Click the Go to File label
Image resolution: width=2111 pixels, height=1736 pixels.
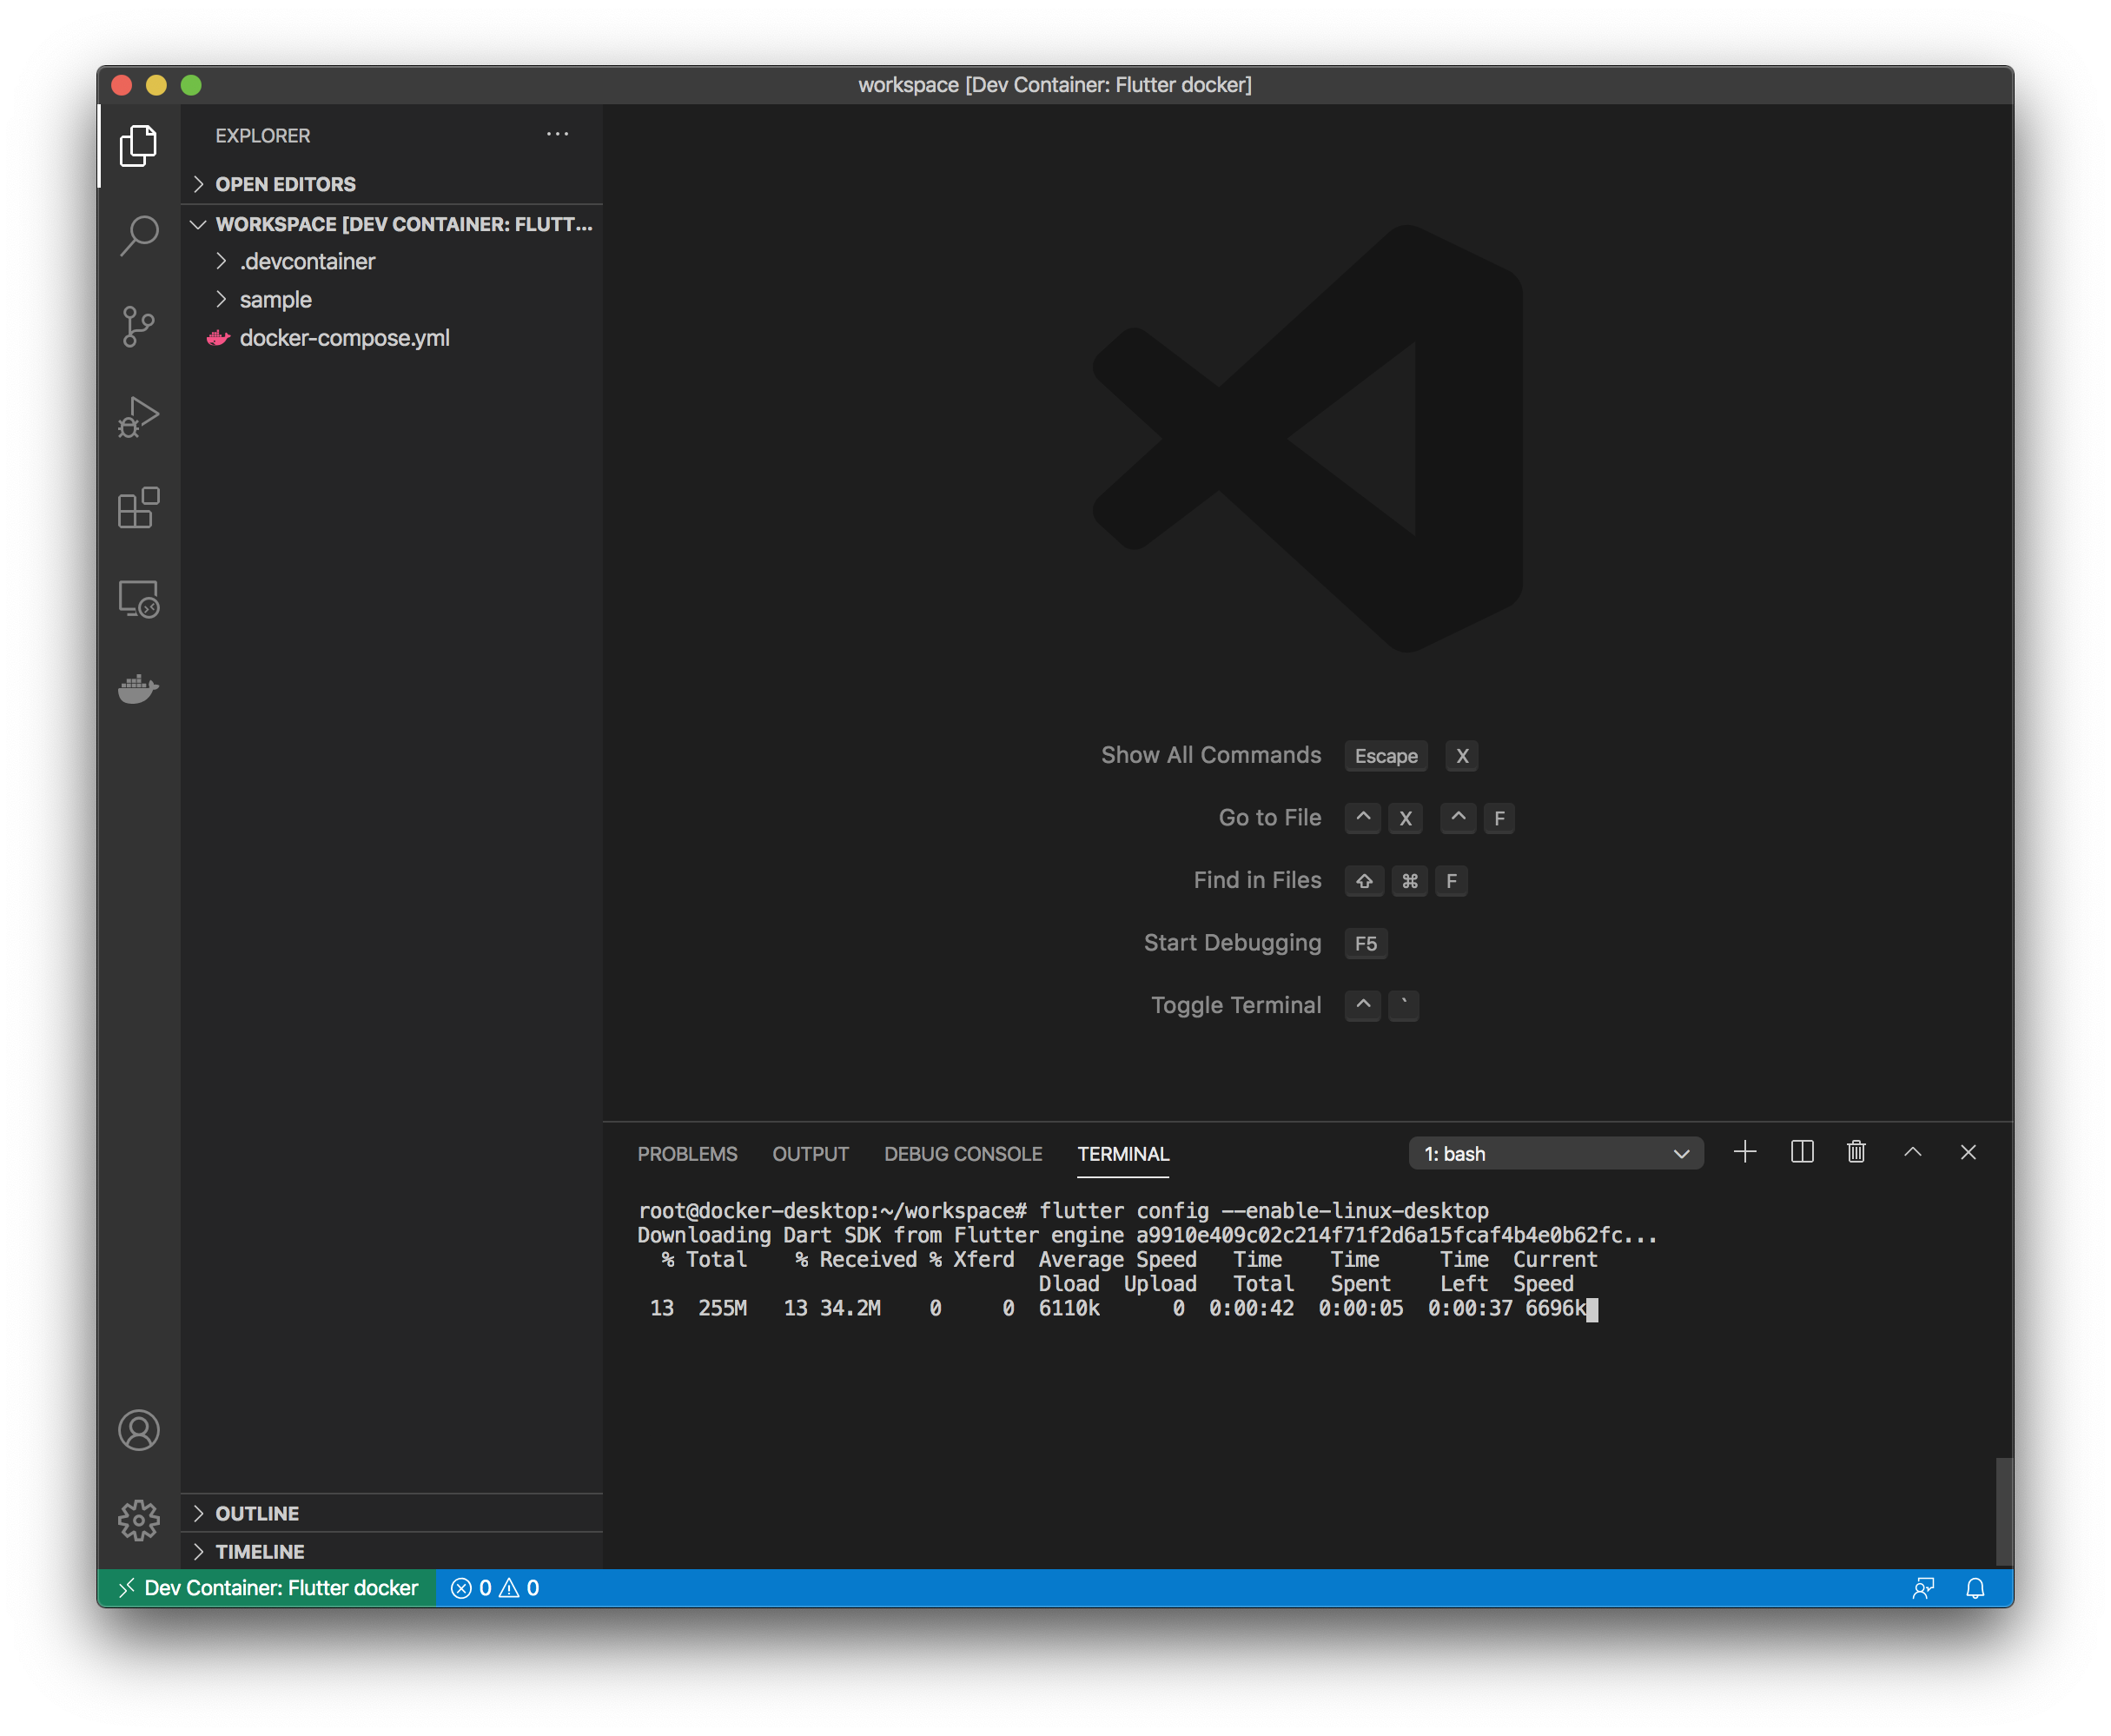tap(1270, 818)
